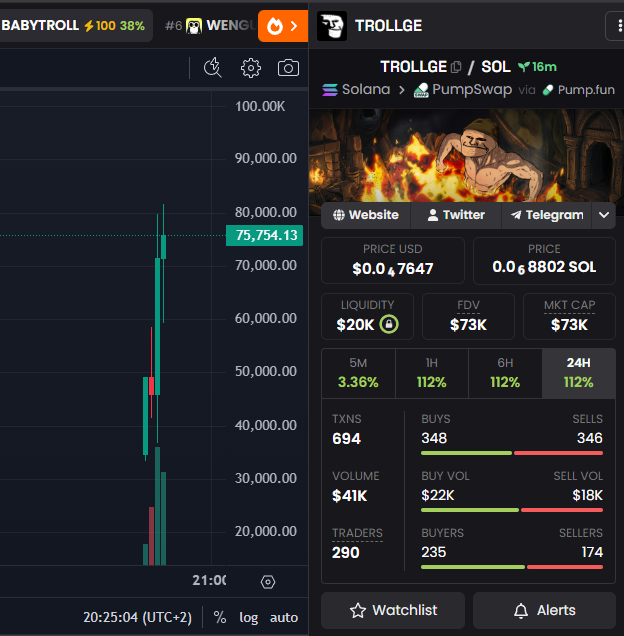Screen dimensions: 624x636
Task: Click the SOL quote symbol text
Action: 496,67
